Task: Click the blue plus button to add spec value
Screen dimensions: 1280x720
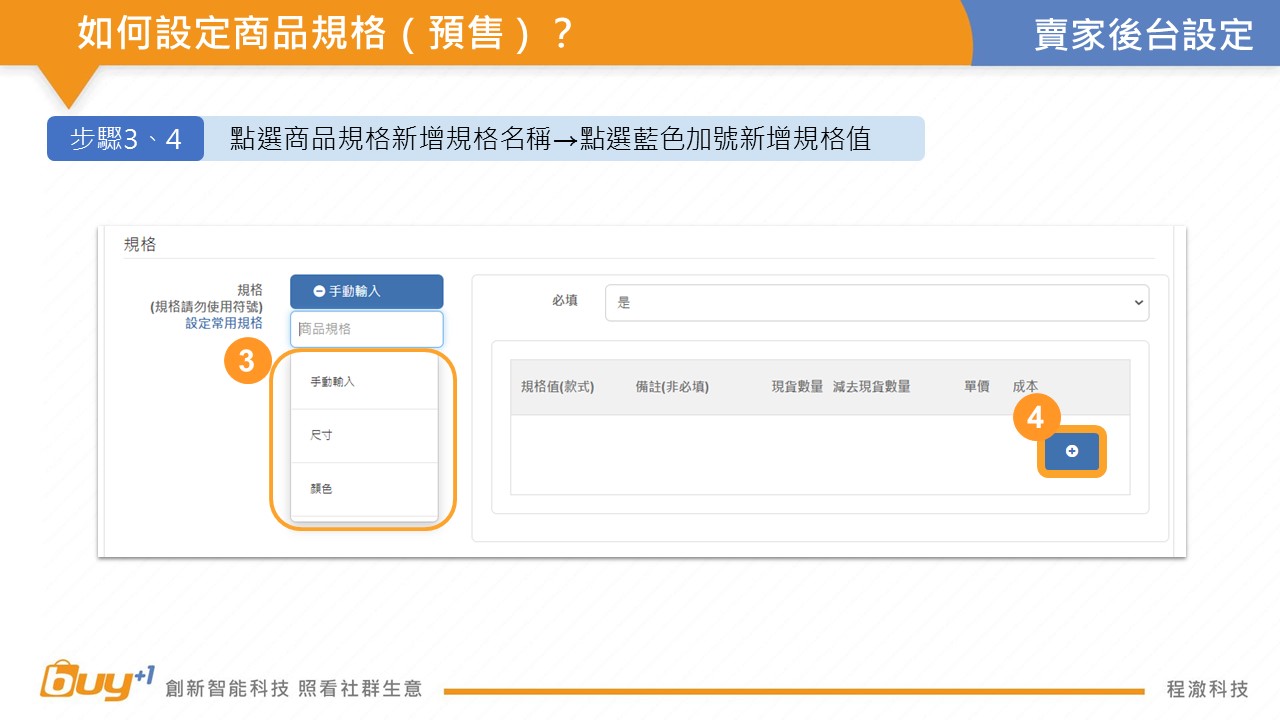Action: pyautogui.click(x=1071, y=452)
